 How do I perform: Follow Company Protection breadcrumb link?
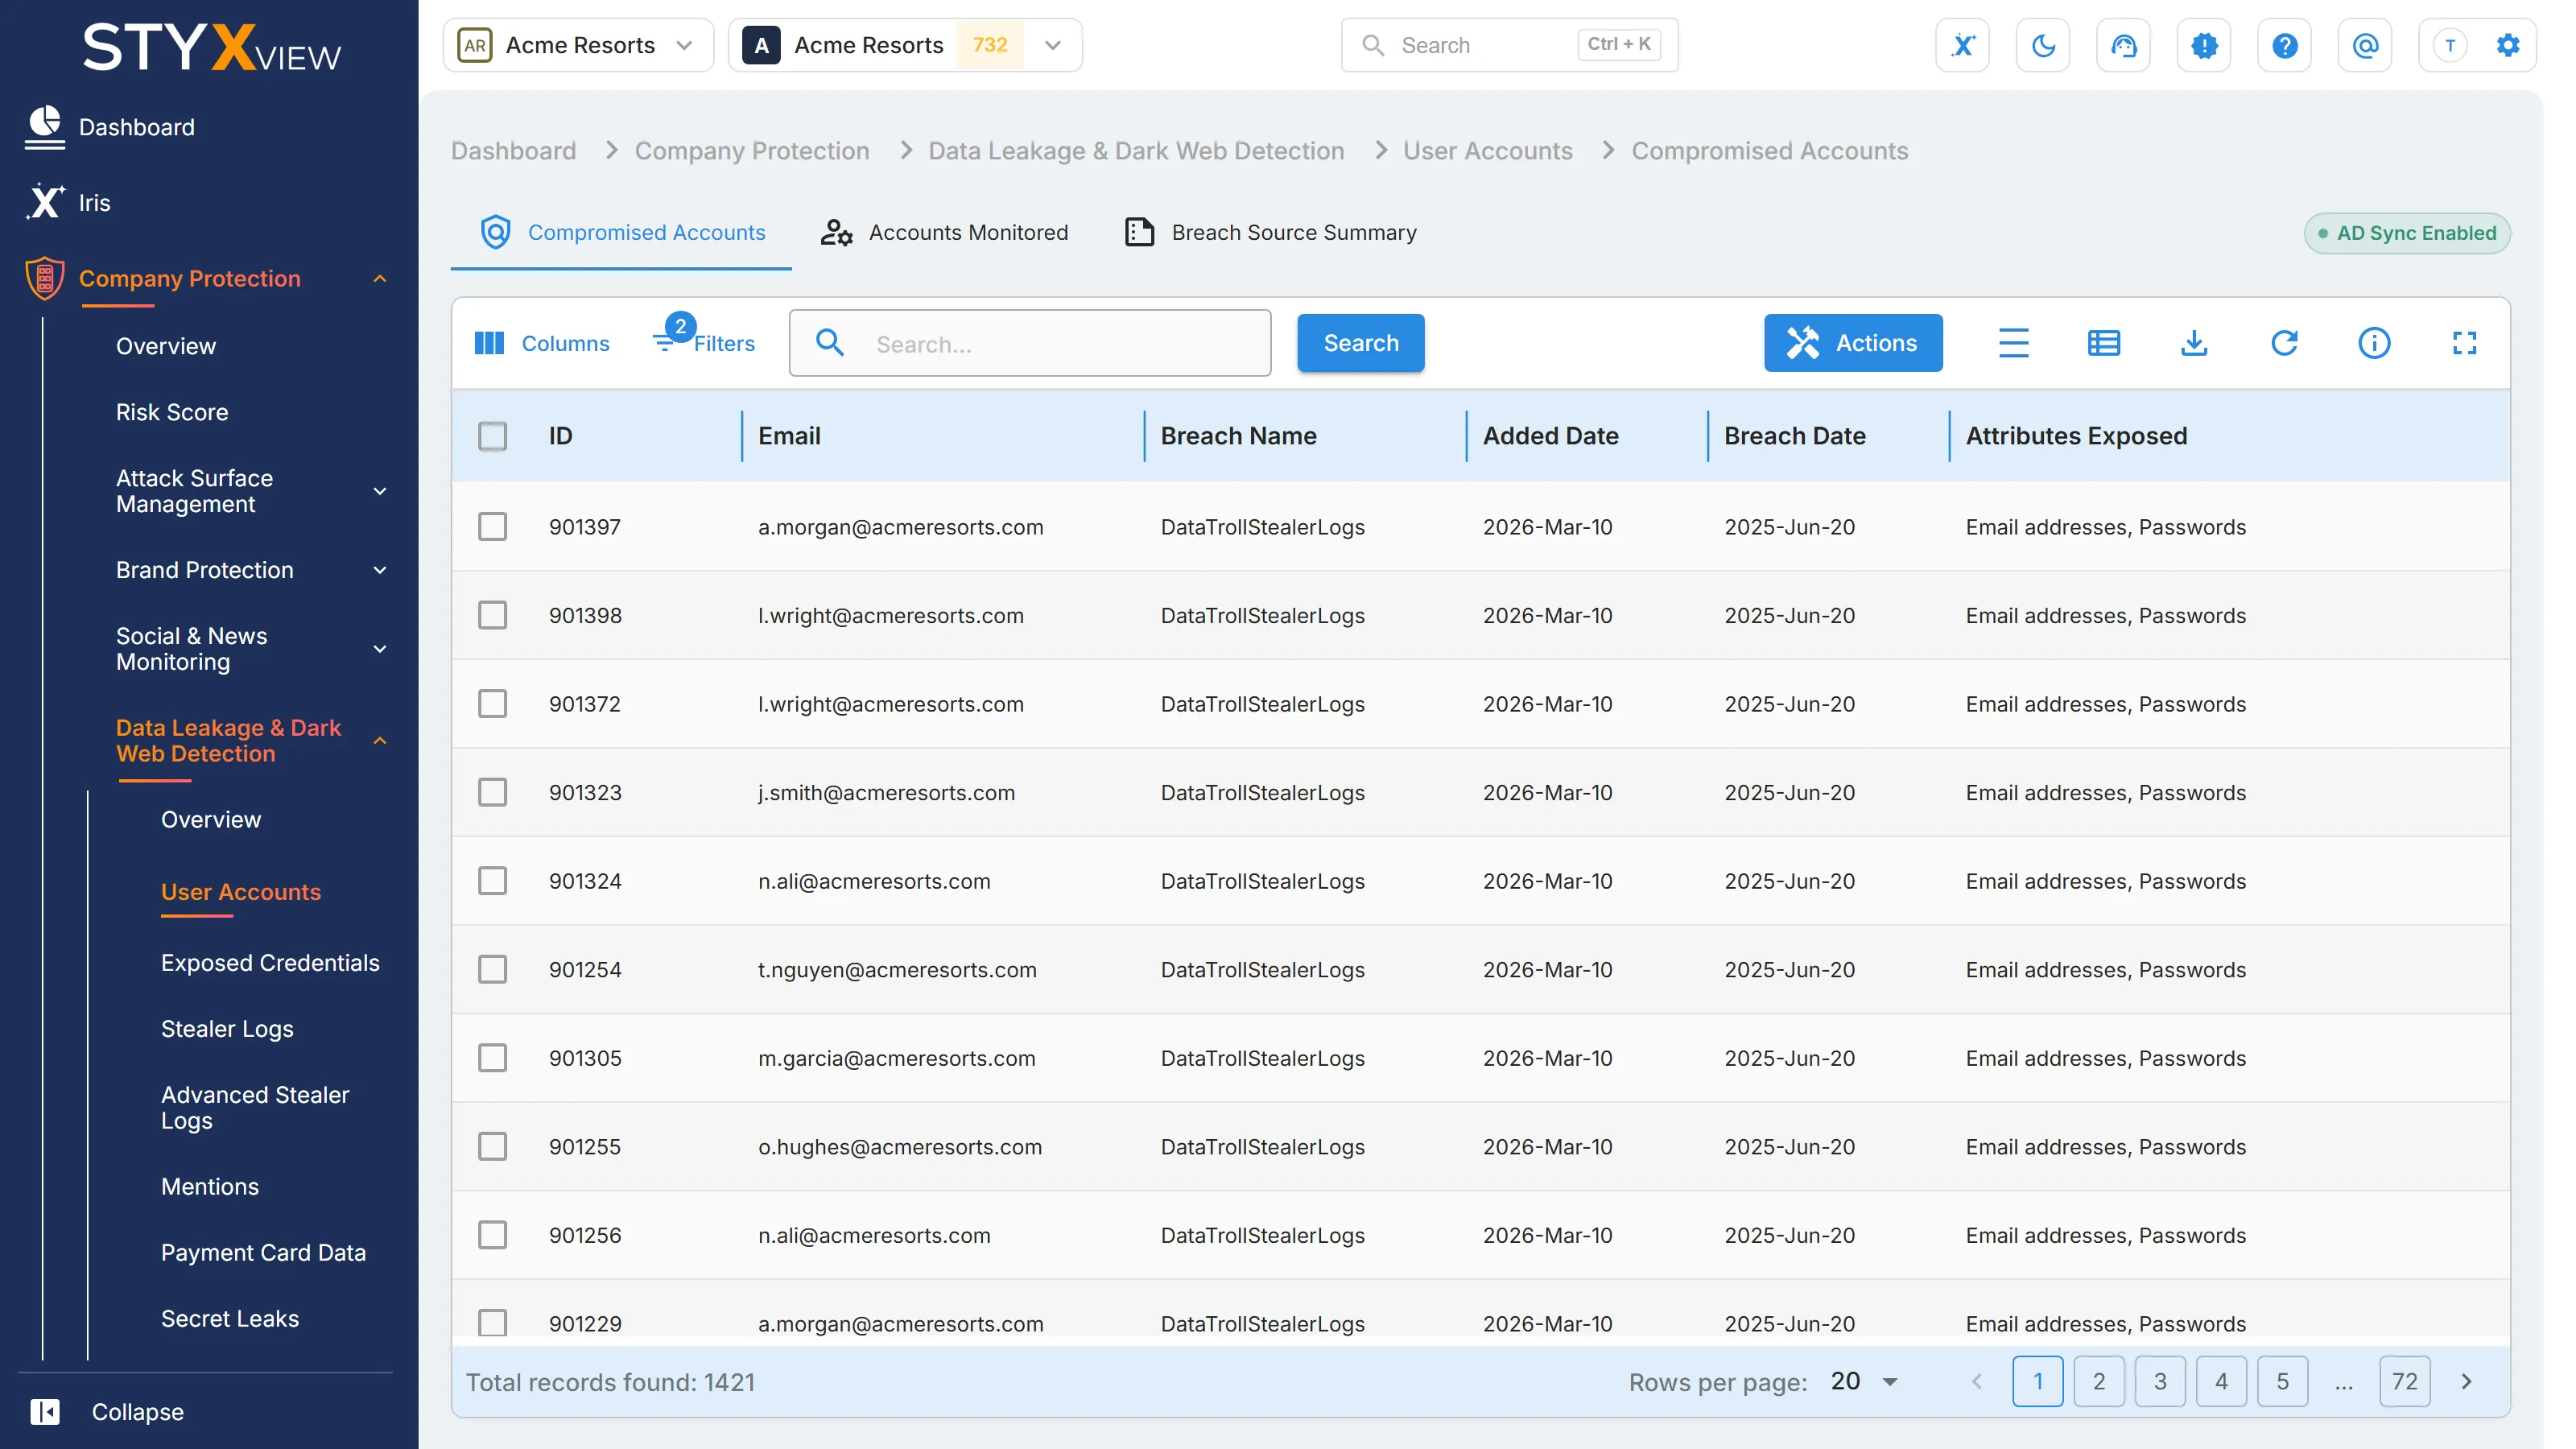click(752, 151)
